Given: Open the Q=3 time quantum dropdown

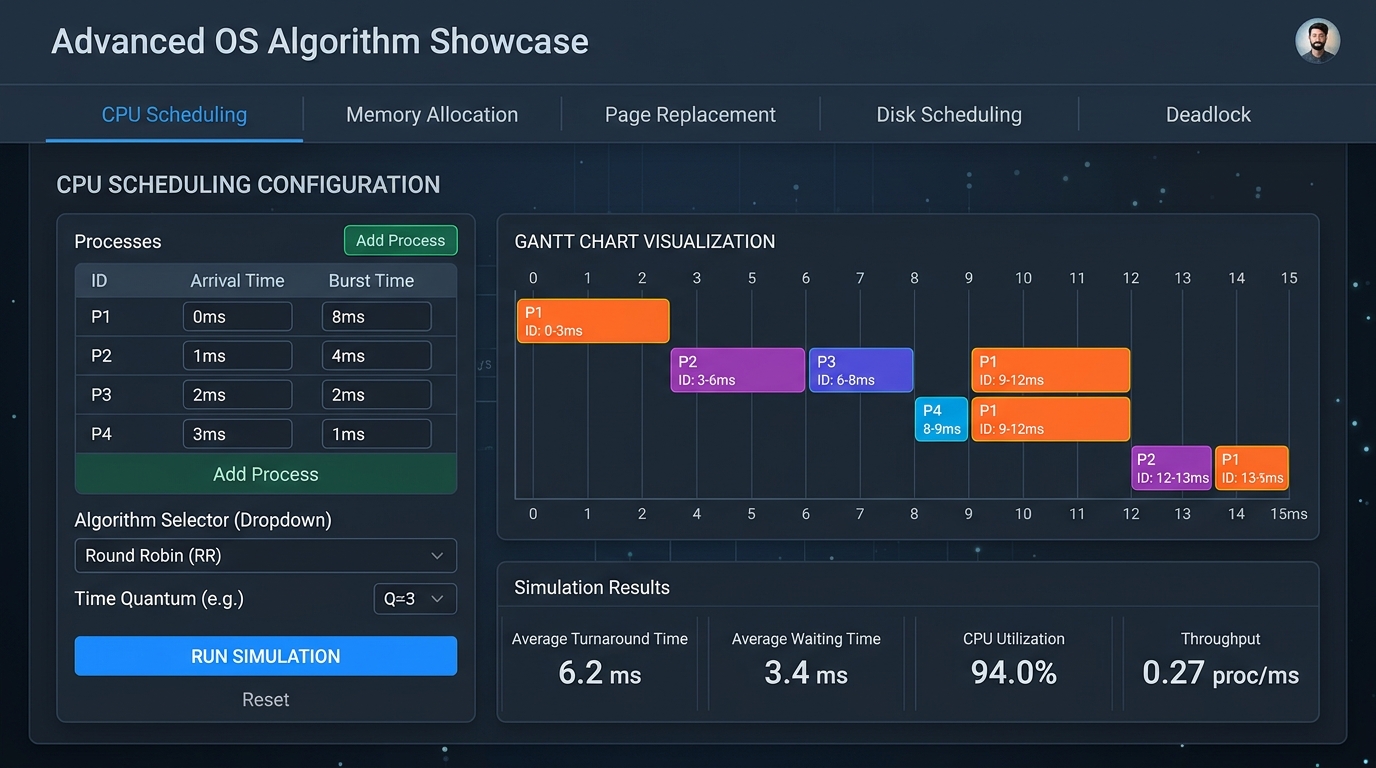Looking at the screenshot, I should point(415,599).
